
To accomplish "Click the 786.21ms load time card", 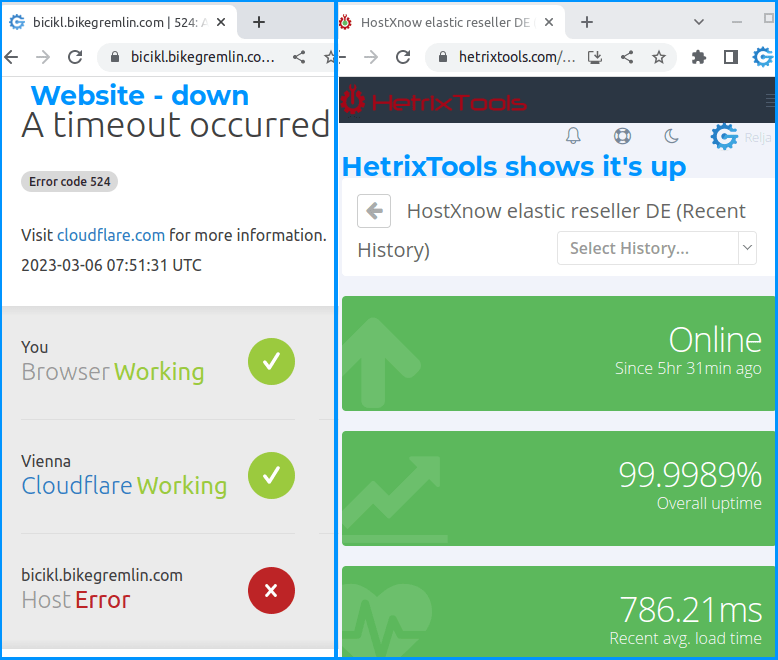I will pos(558,611).
